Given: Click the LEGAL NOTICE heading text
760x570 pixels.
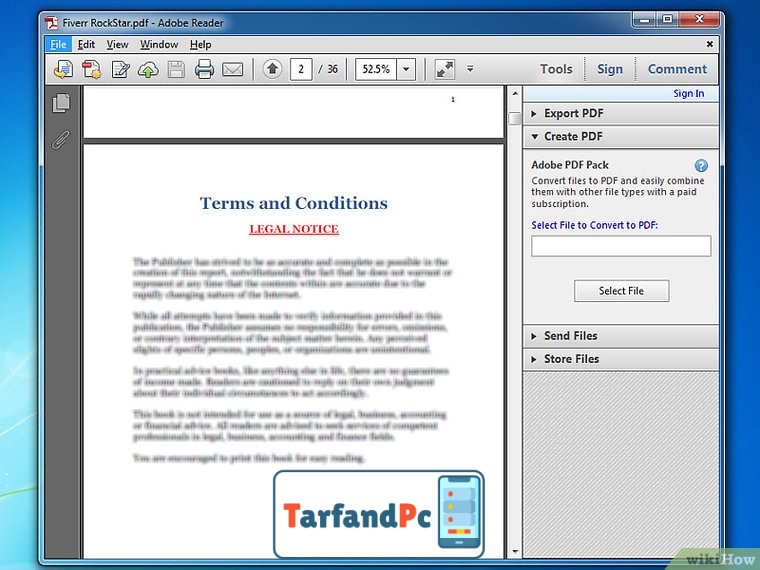Looking at the screenshot, I should point(294,229).
